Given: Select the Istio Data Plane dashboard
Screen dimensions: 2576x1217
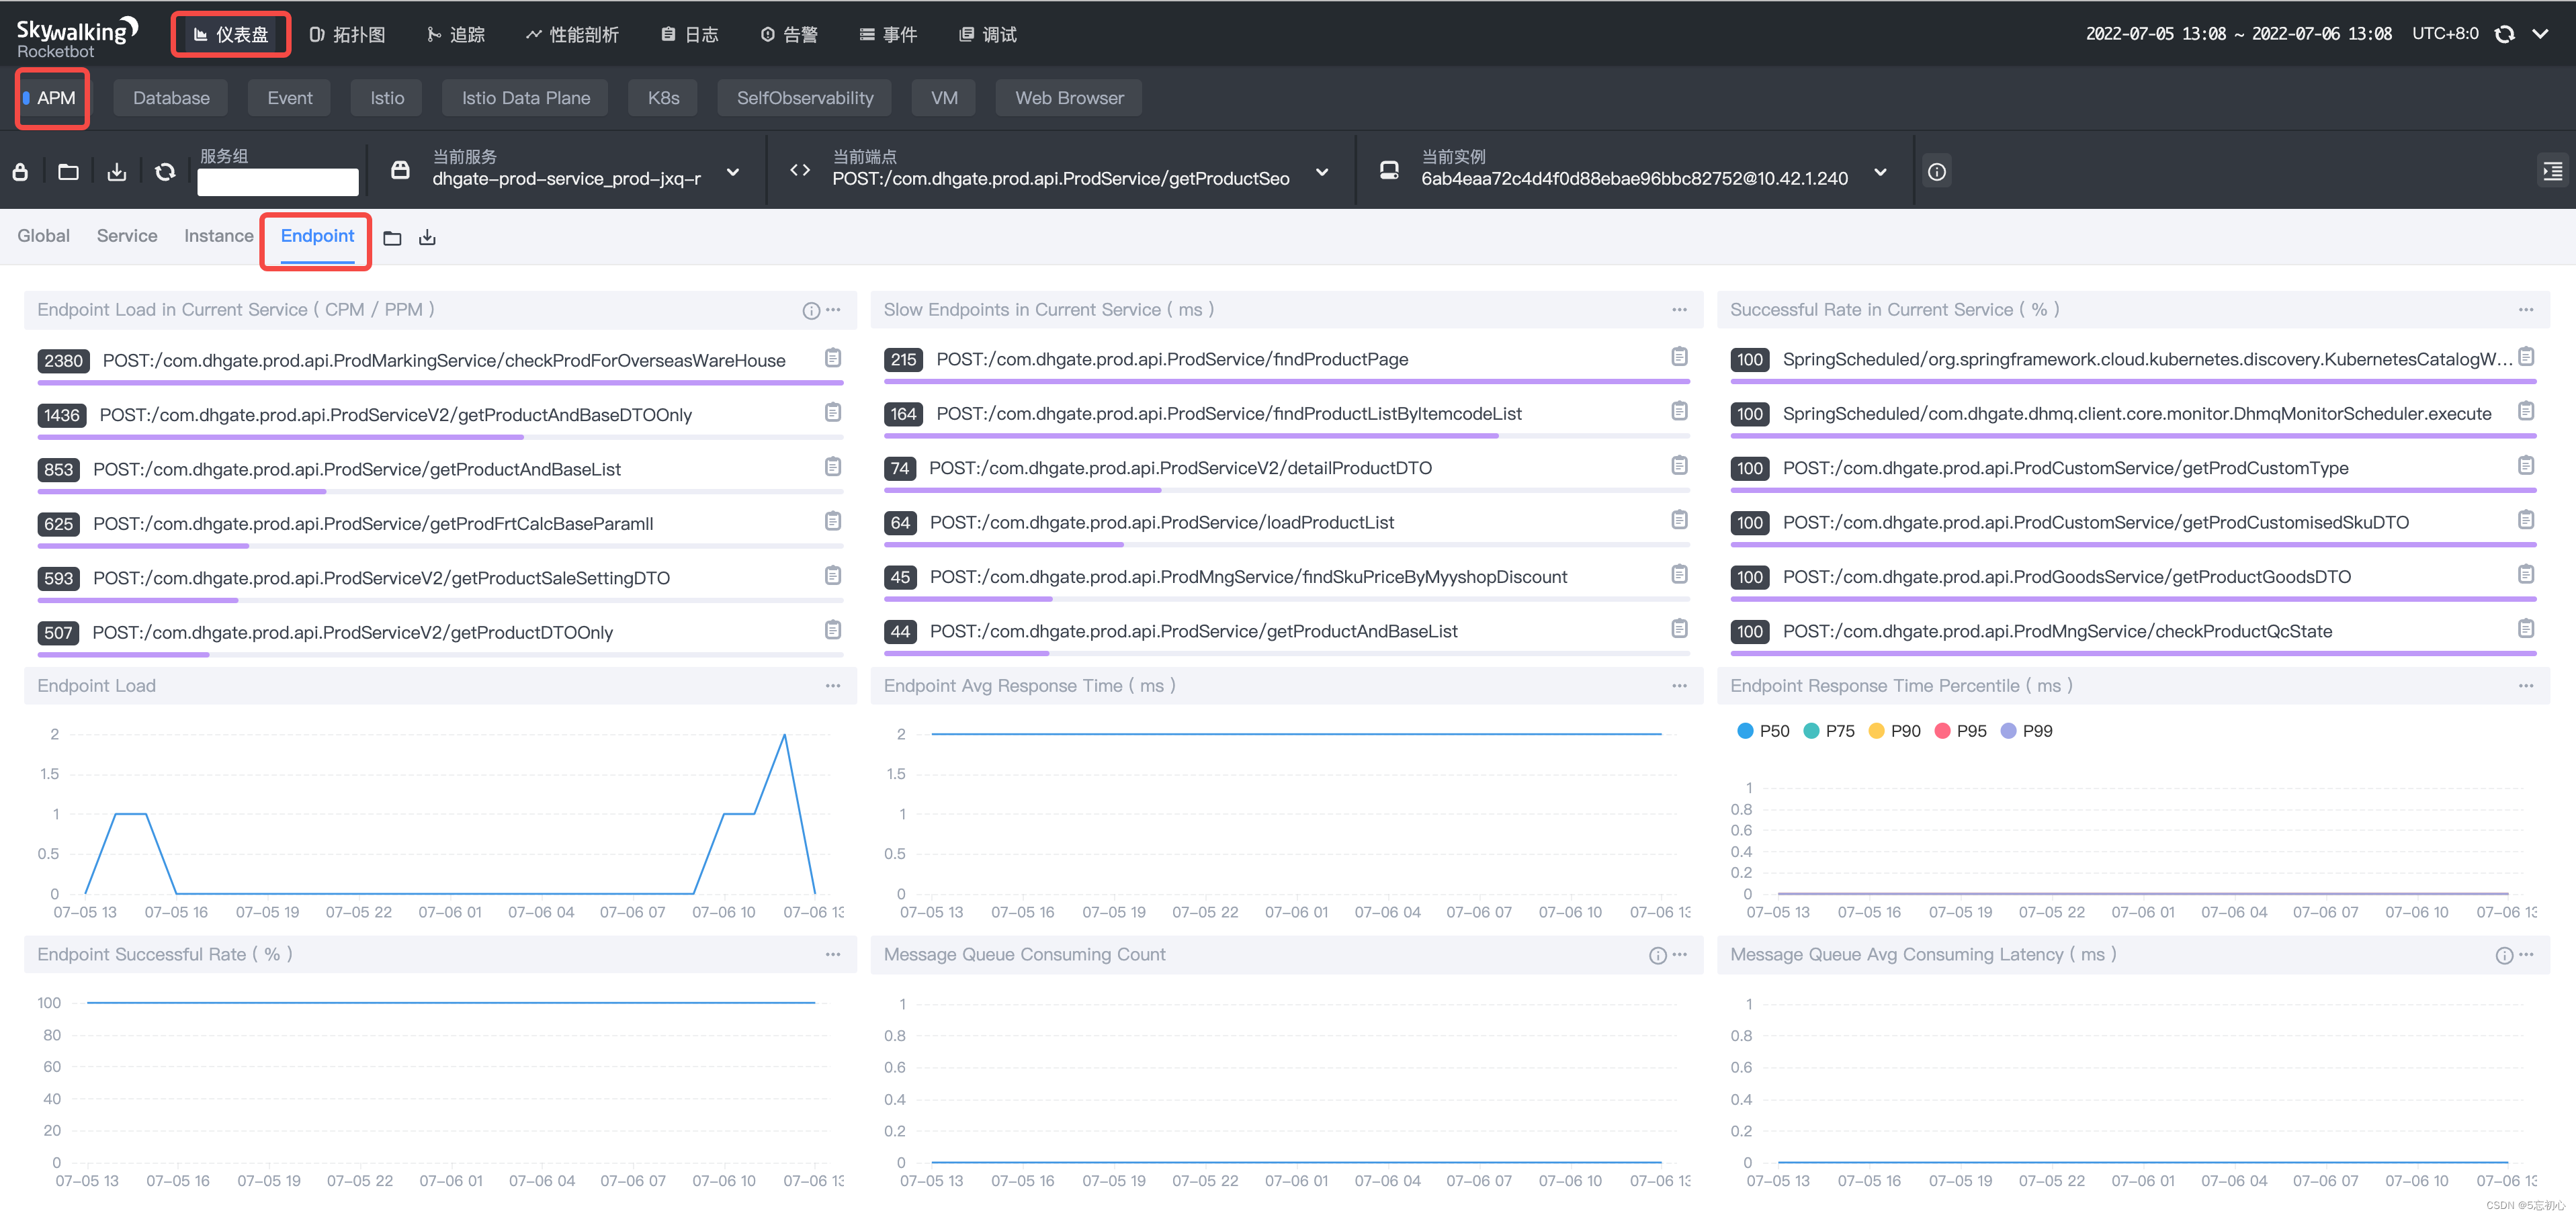Looking at the screenshot, I should tap(525, 98).
